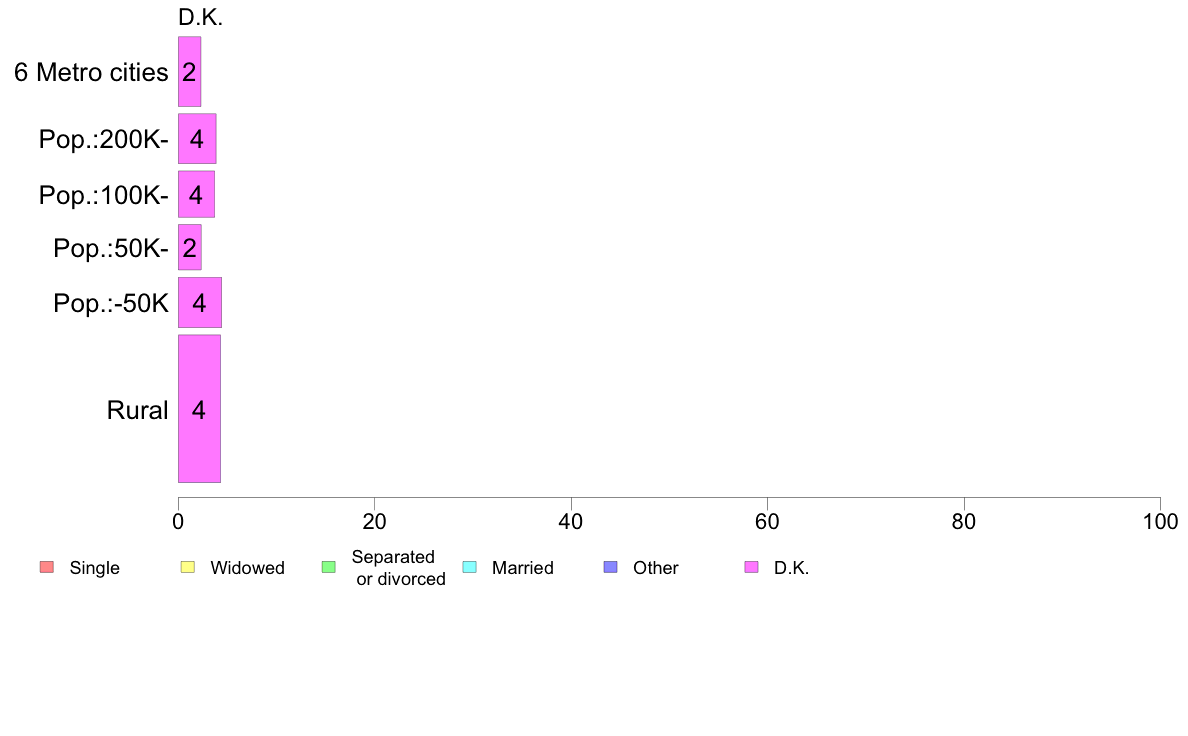
Task: Select the Rural category bar
Action: coord(199,409)
